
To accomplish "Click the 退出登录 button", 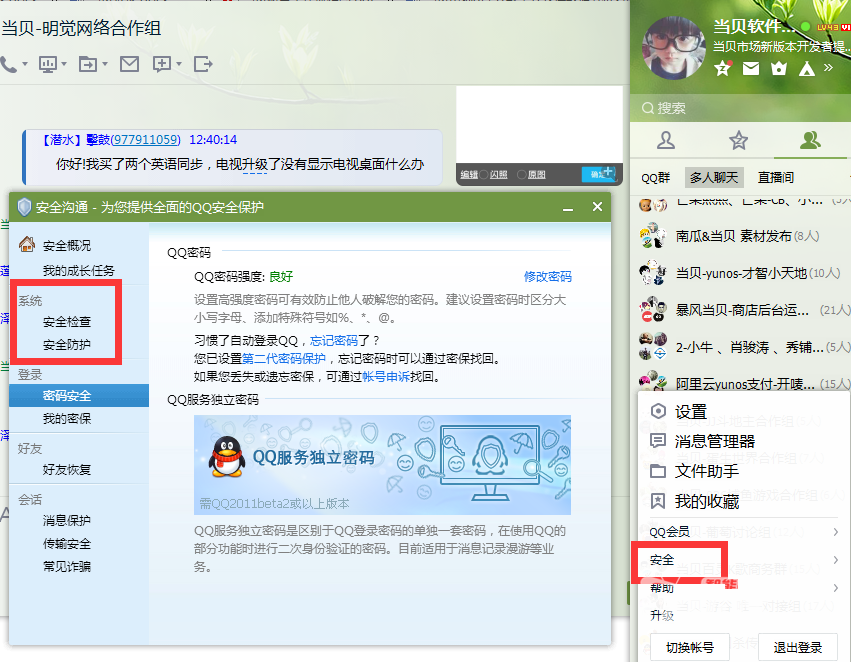I will [x=797, y=647].
